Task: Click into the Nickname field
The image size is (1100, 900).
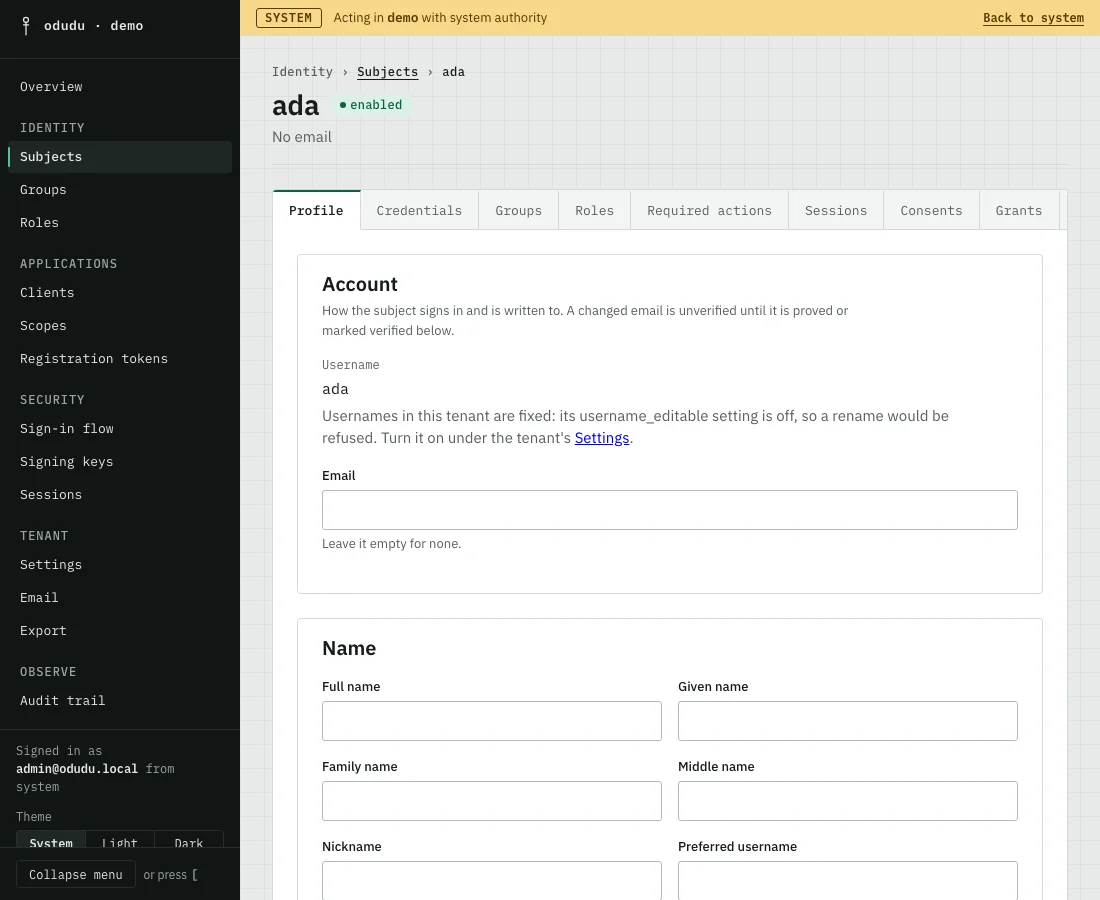Action: click(492, 880)
